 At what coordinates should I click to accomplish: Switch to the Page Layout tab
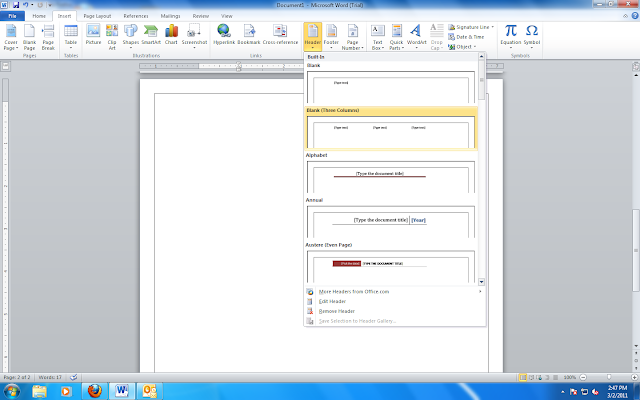tap(97, 16)
